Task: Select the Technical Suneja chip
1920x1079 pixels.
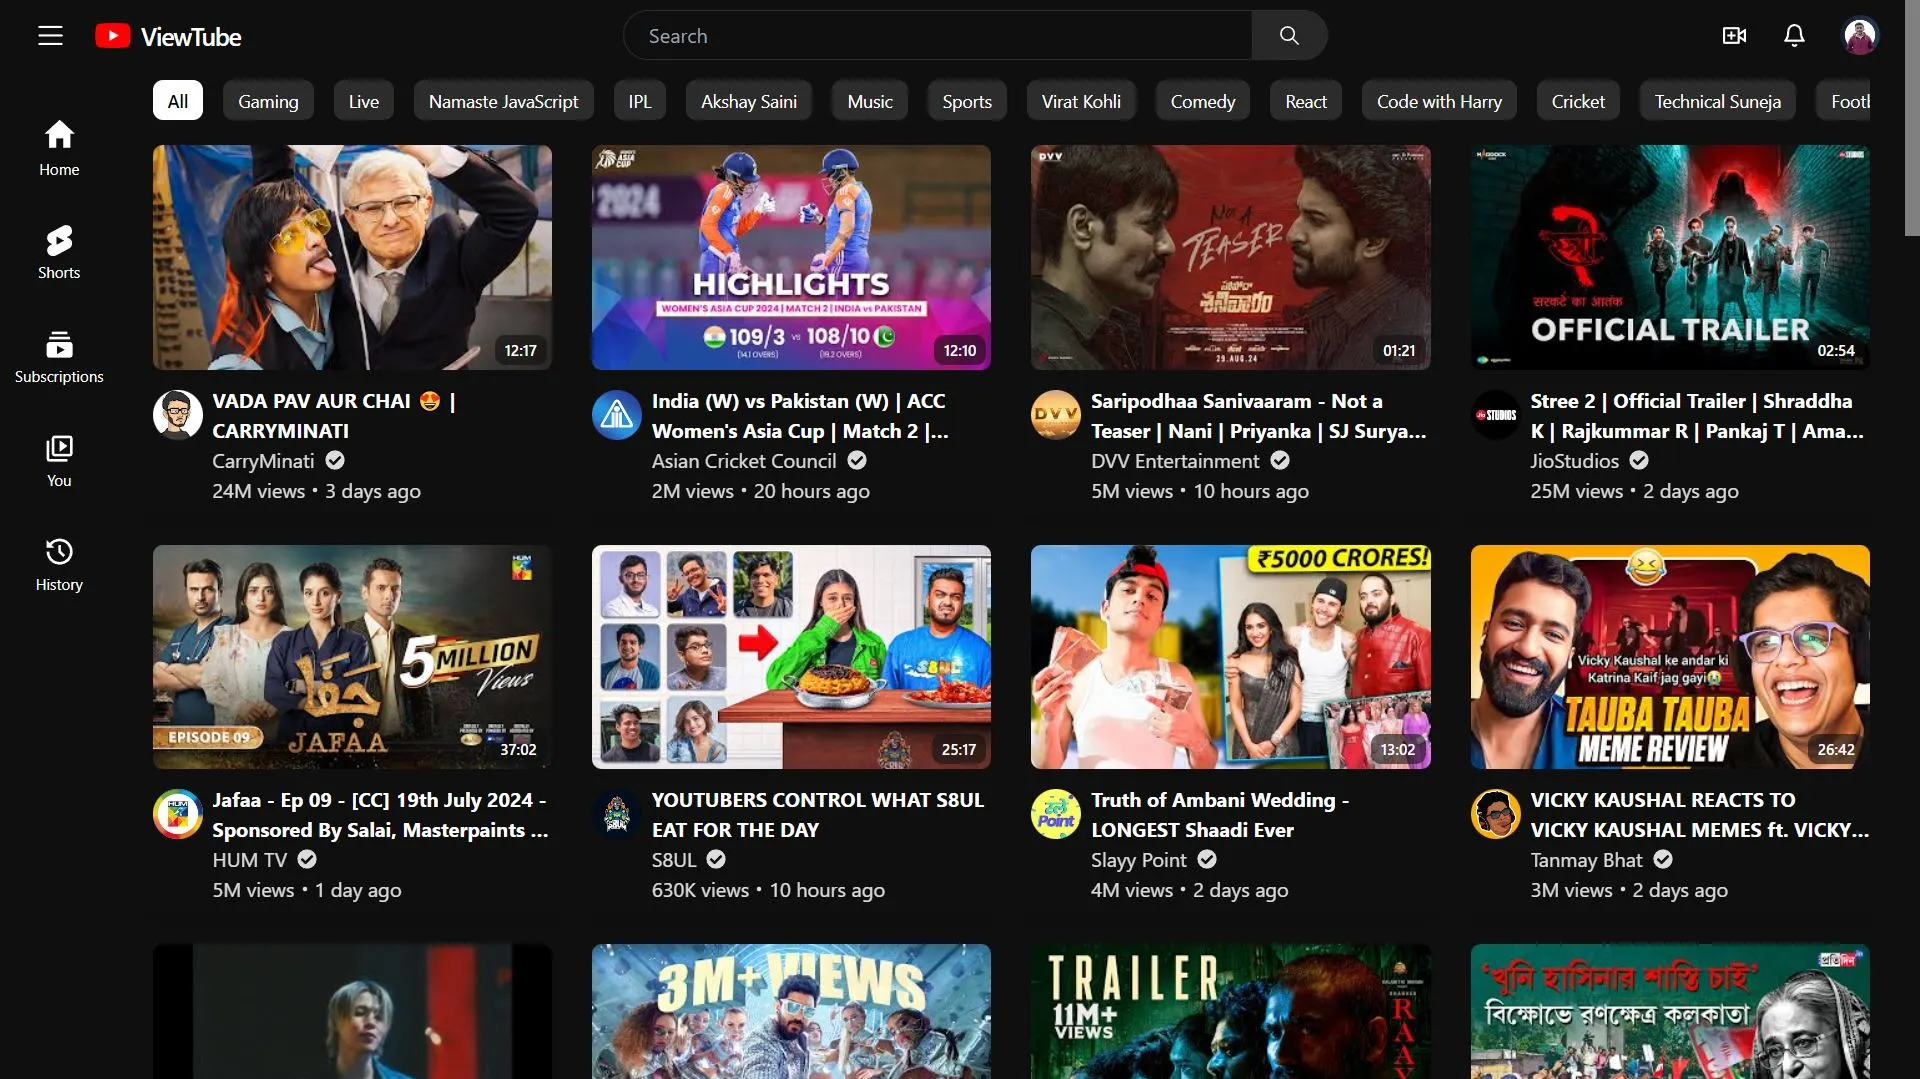Action: [x=1717, y=101]
